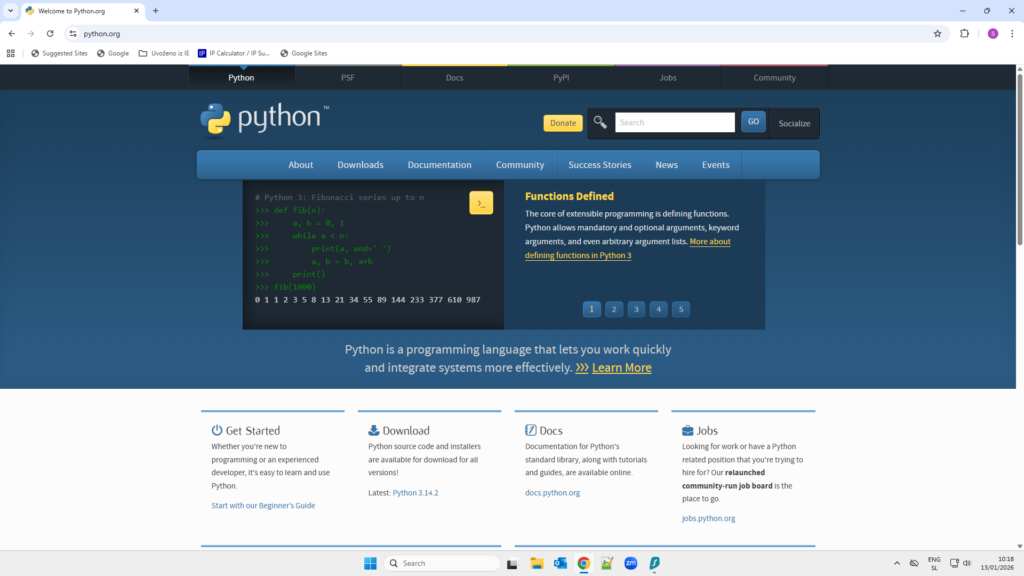
Task: Reload the page with refresh icon
Action: click(x=50, y=33)
